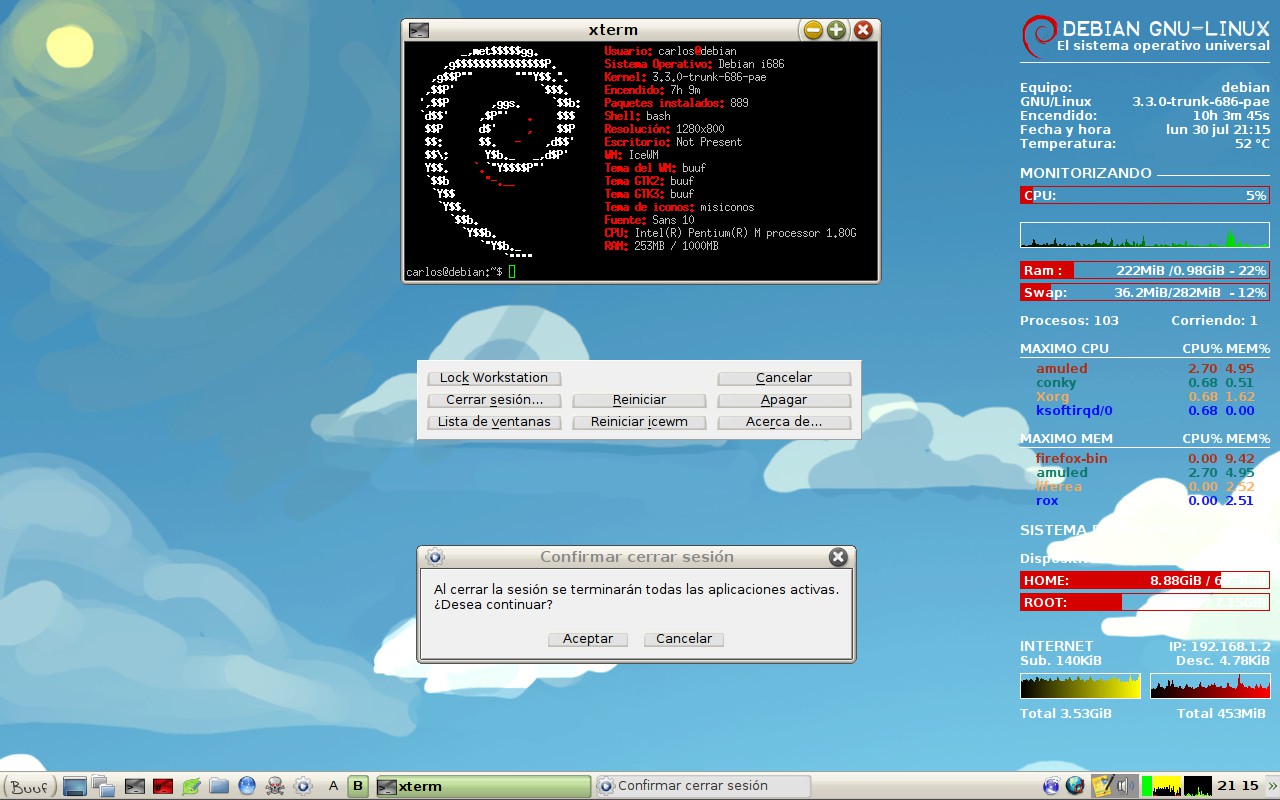The width and height of the screenshot is (1280, 800).
Task: Click Cancelar in Confirmar cerrar sesión dialog
Action: tap(684, 639)
